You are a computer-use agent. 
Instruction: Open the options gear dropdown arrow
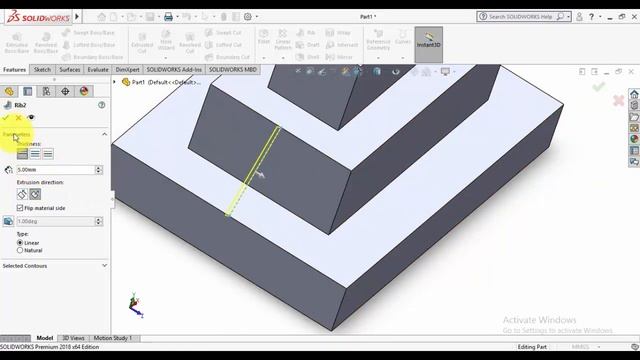point(257,17)
